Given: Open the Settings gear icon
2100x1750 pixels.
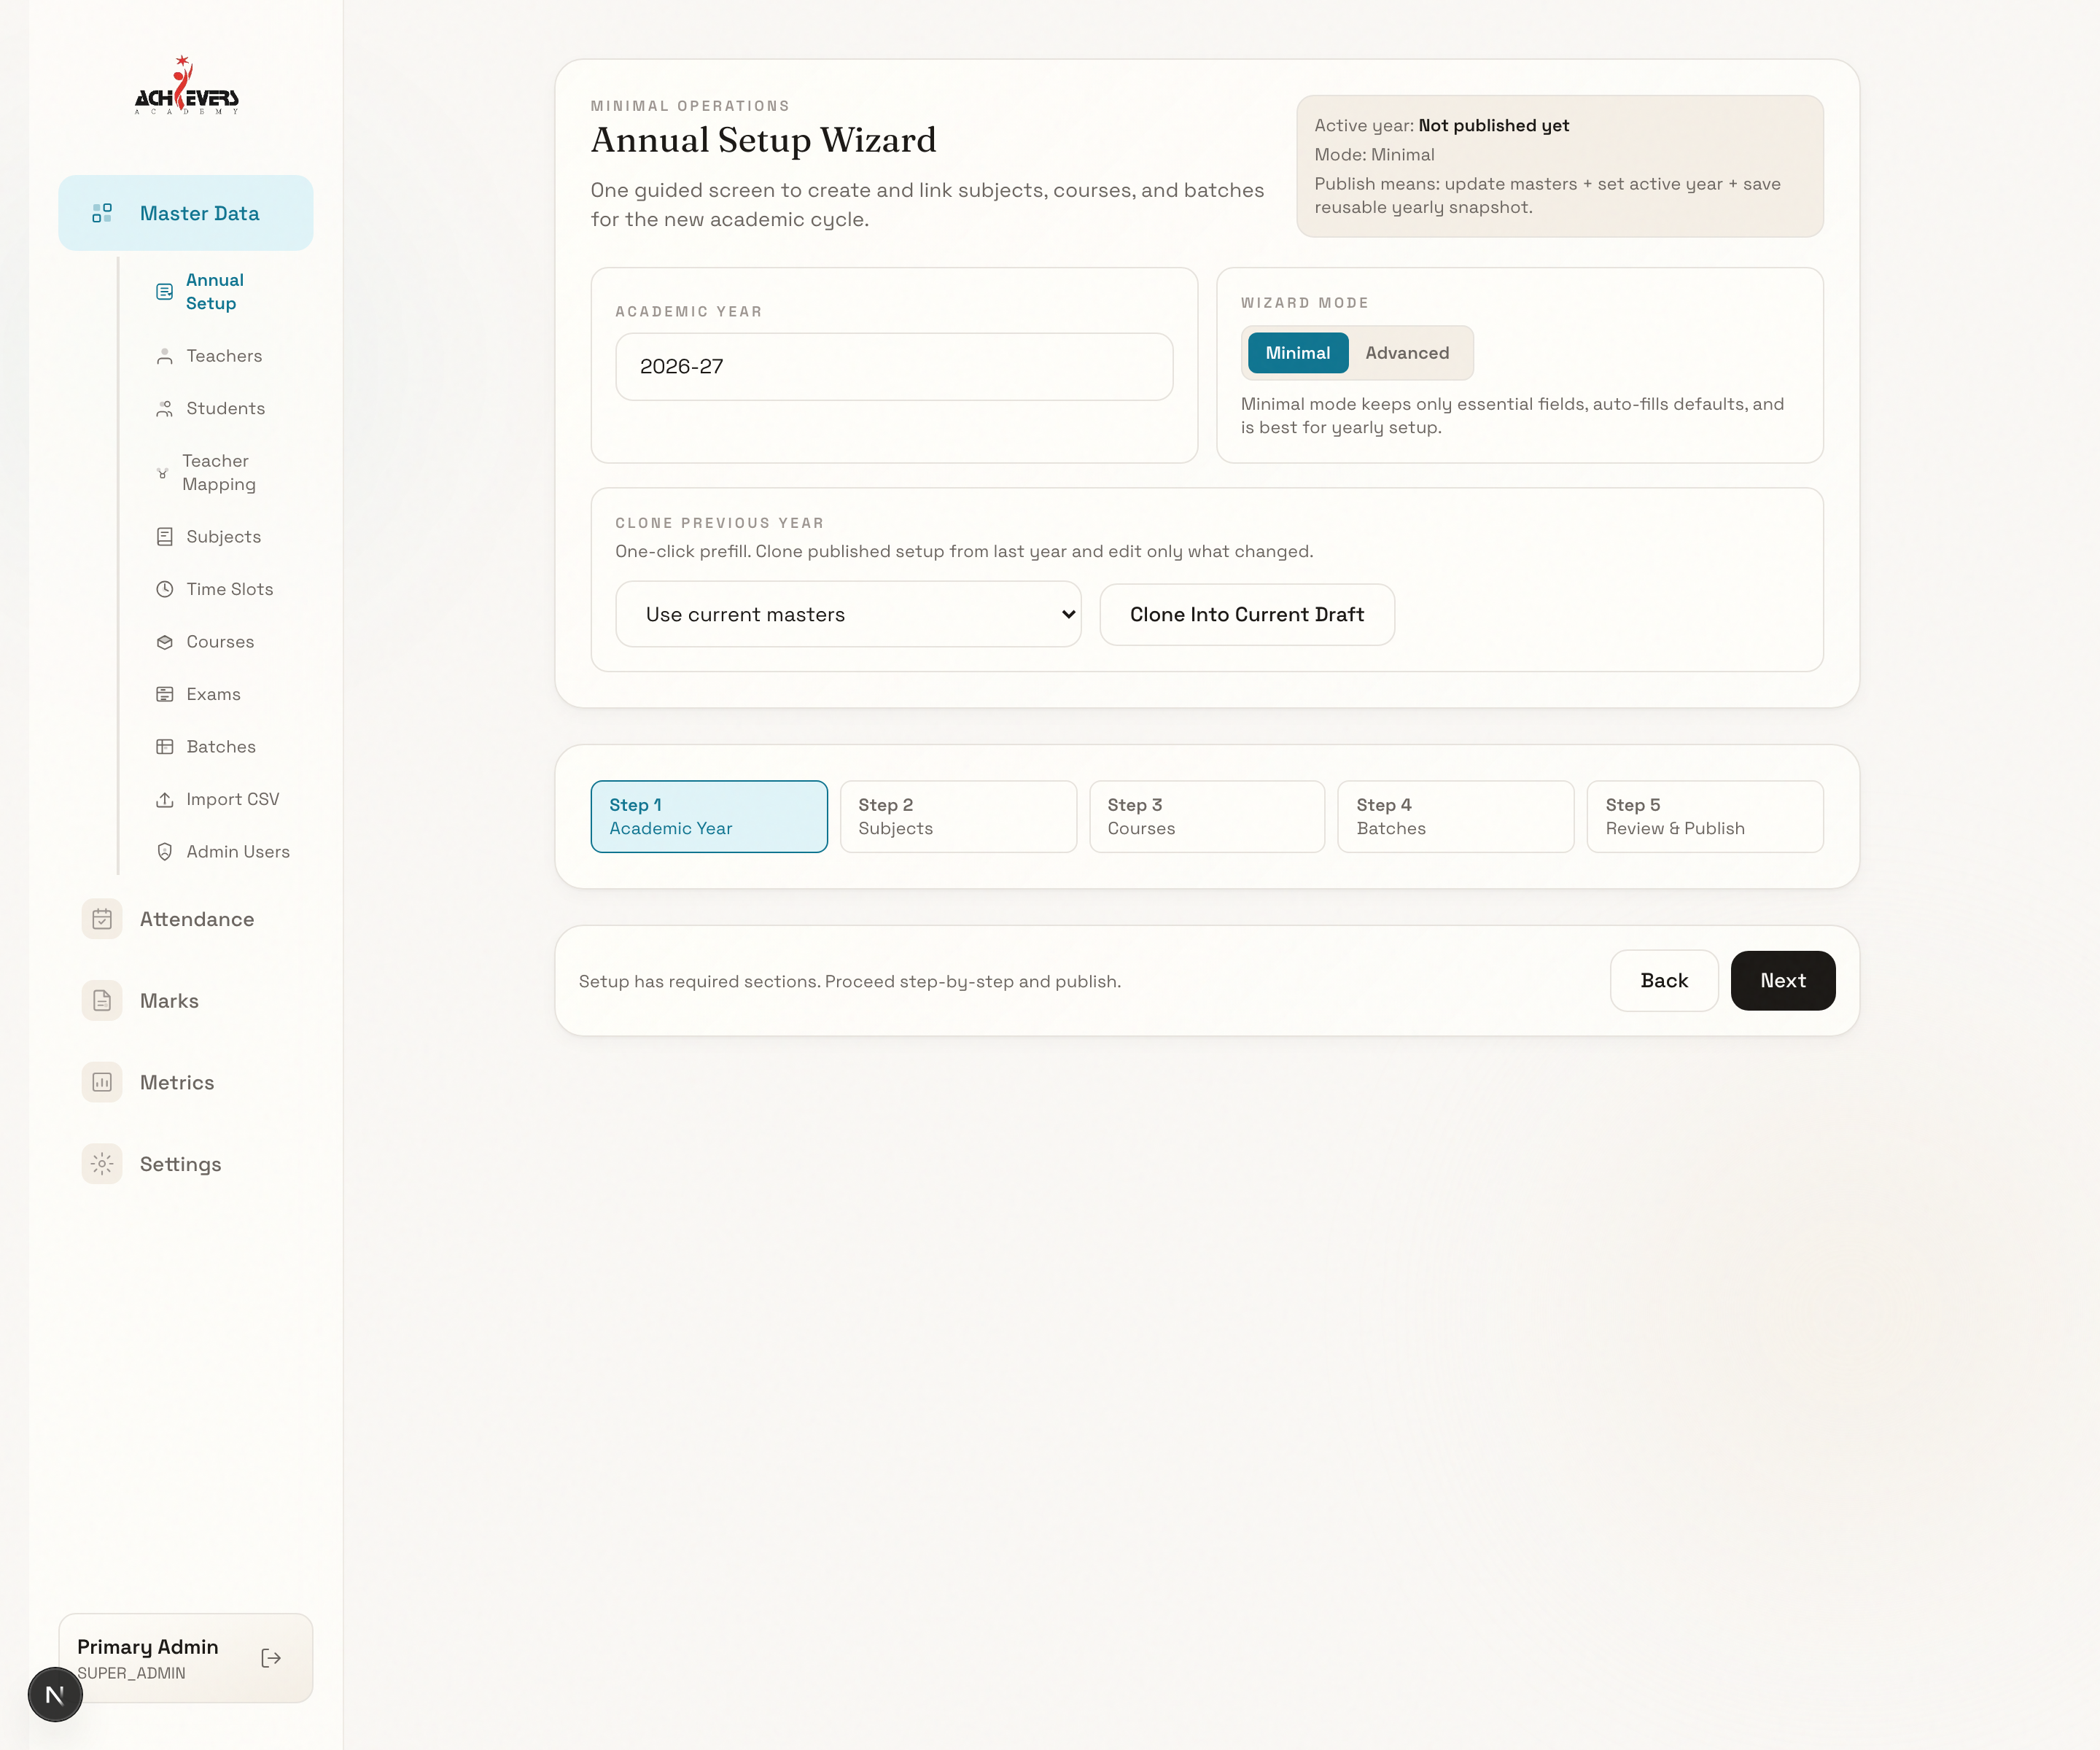Looking at the screenshot, I should [102, 1164].
